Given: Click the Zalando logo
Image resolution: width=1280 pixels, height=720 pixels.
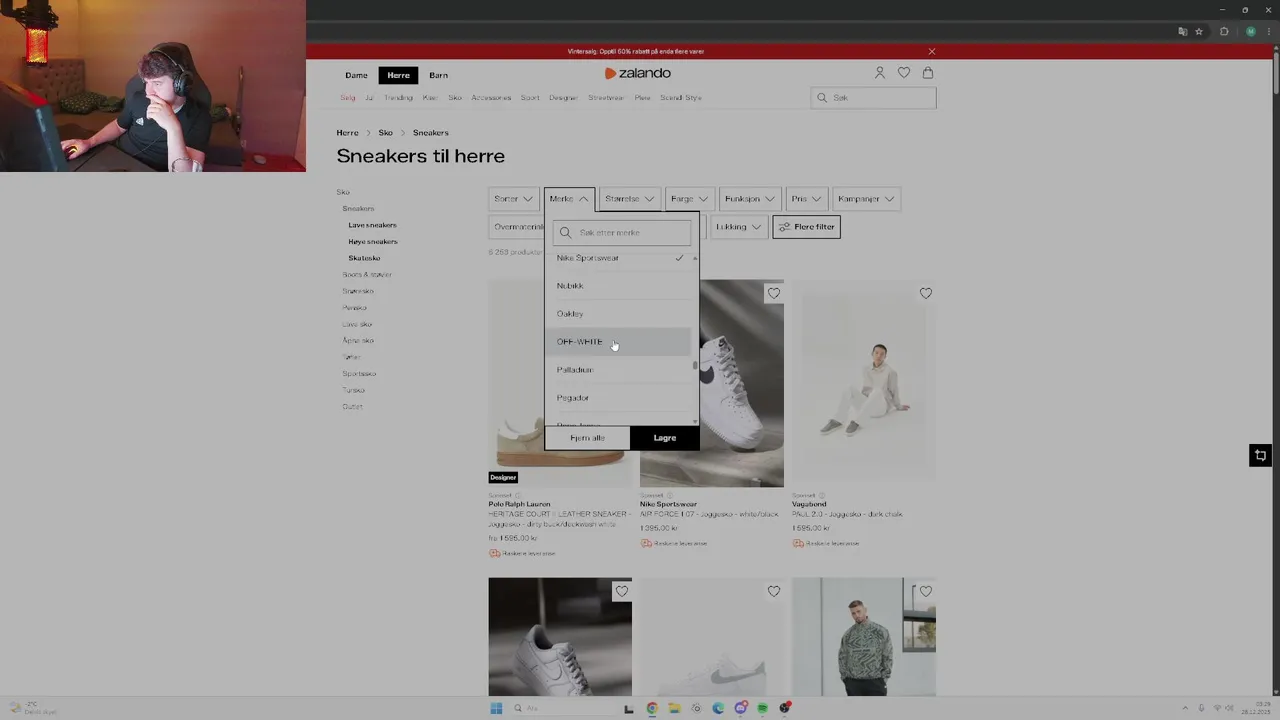Looking at the screenshot, I should pos(638,73).
